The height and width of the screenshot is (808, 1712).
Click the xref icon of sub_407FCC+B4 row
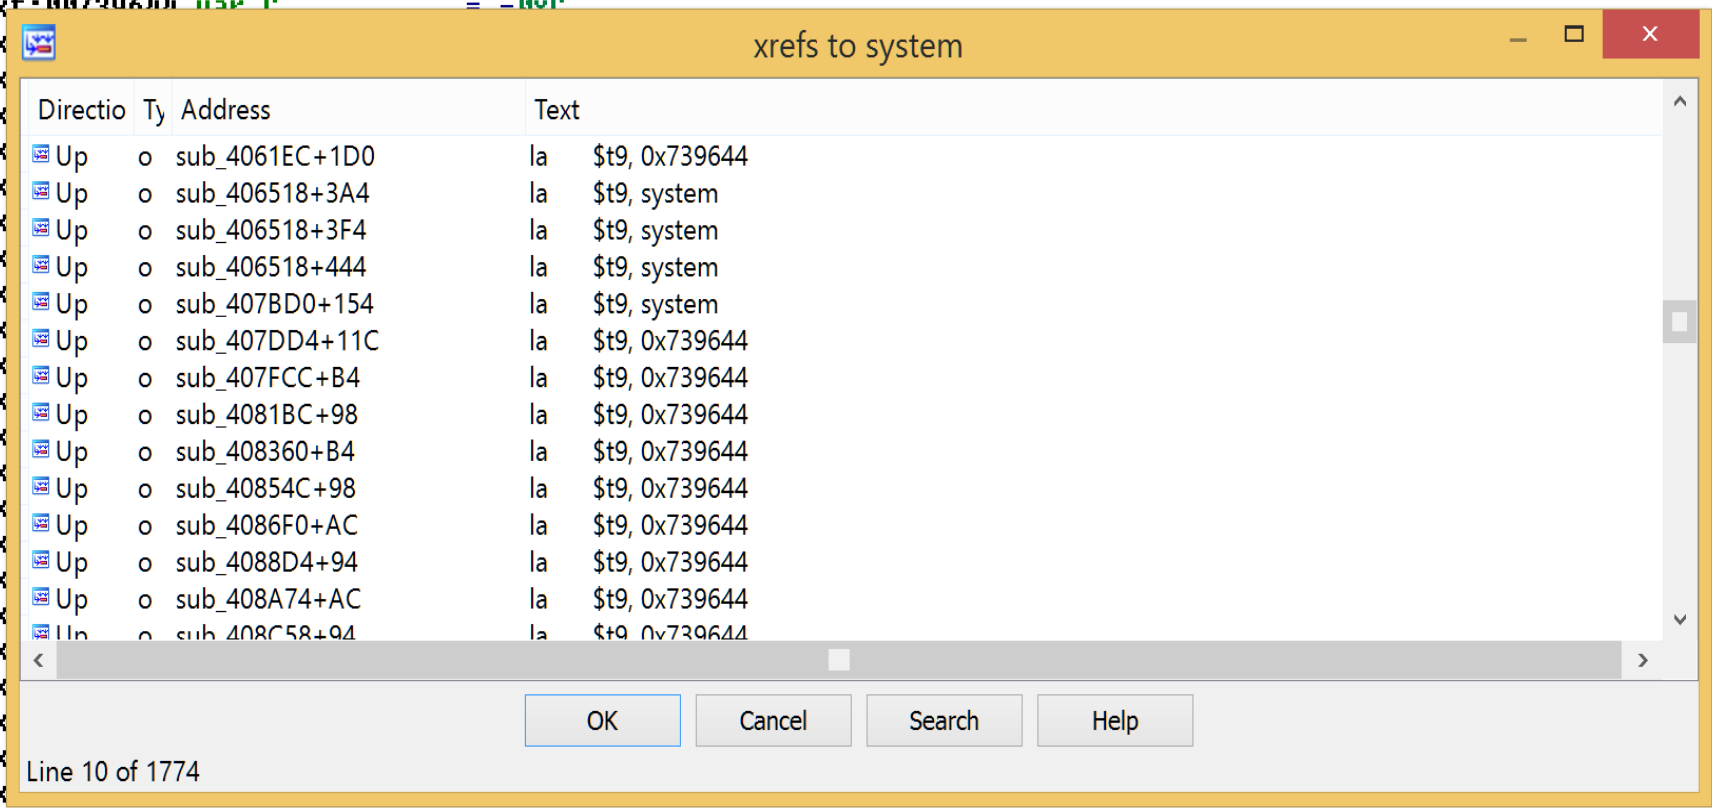pyautogui.click(x=41, y=376)
